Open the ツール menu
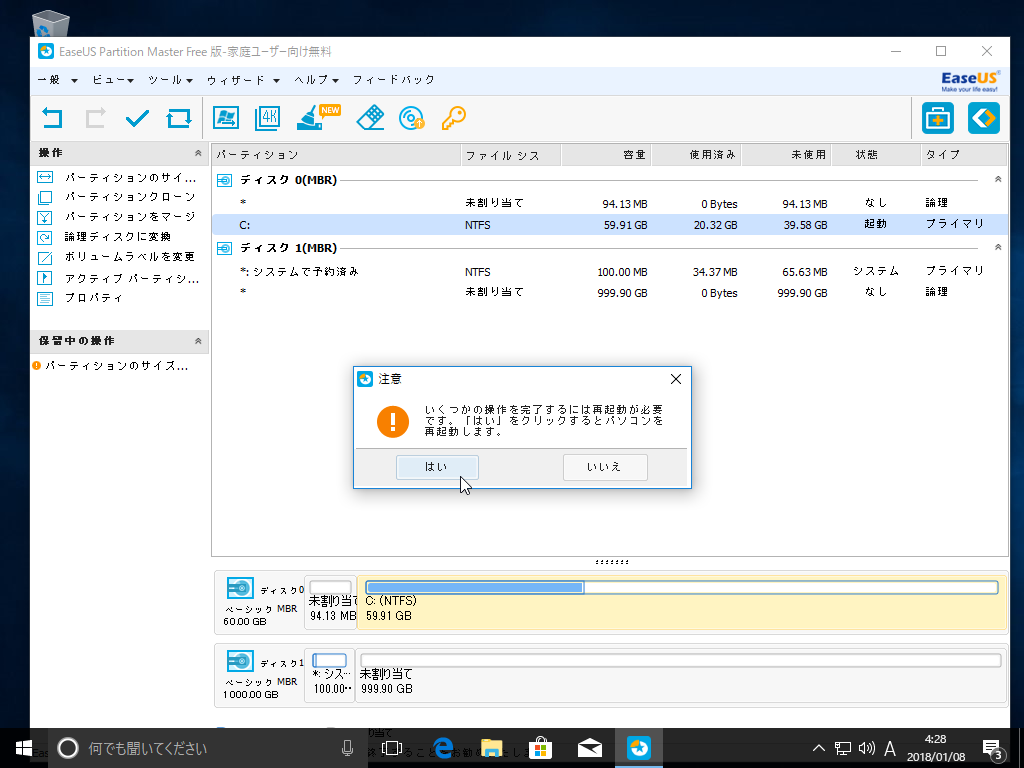Viewport: 1024px width, 768px height. pyautogui.click(x=170, y=80)
